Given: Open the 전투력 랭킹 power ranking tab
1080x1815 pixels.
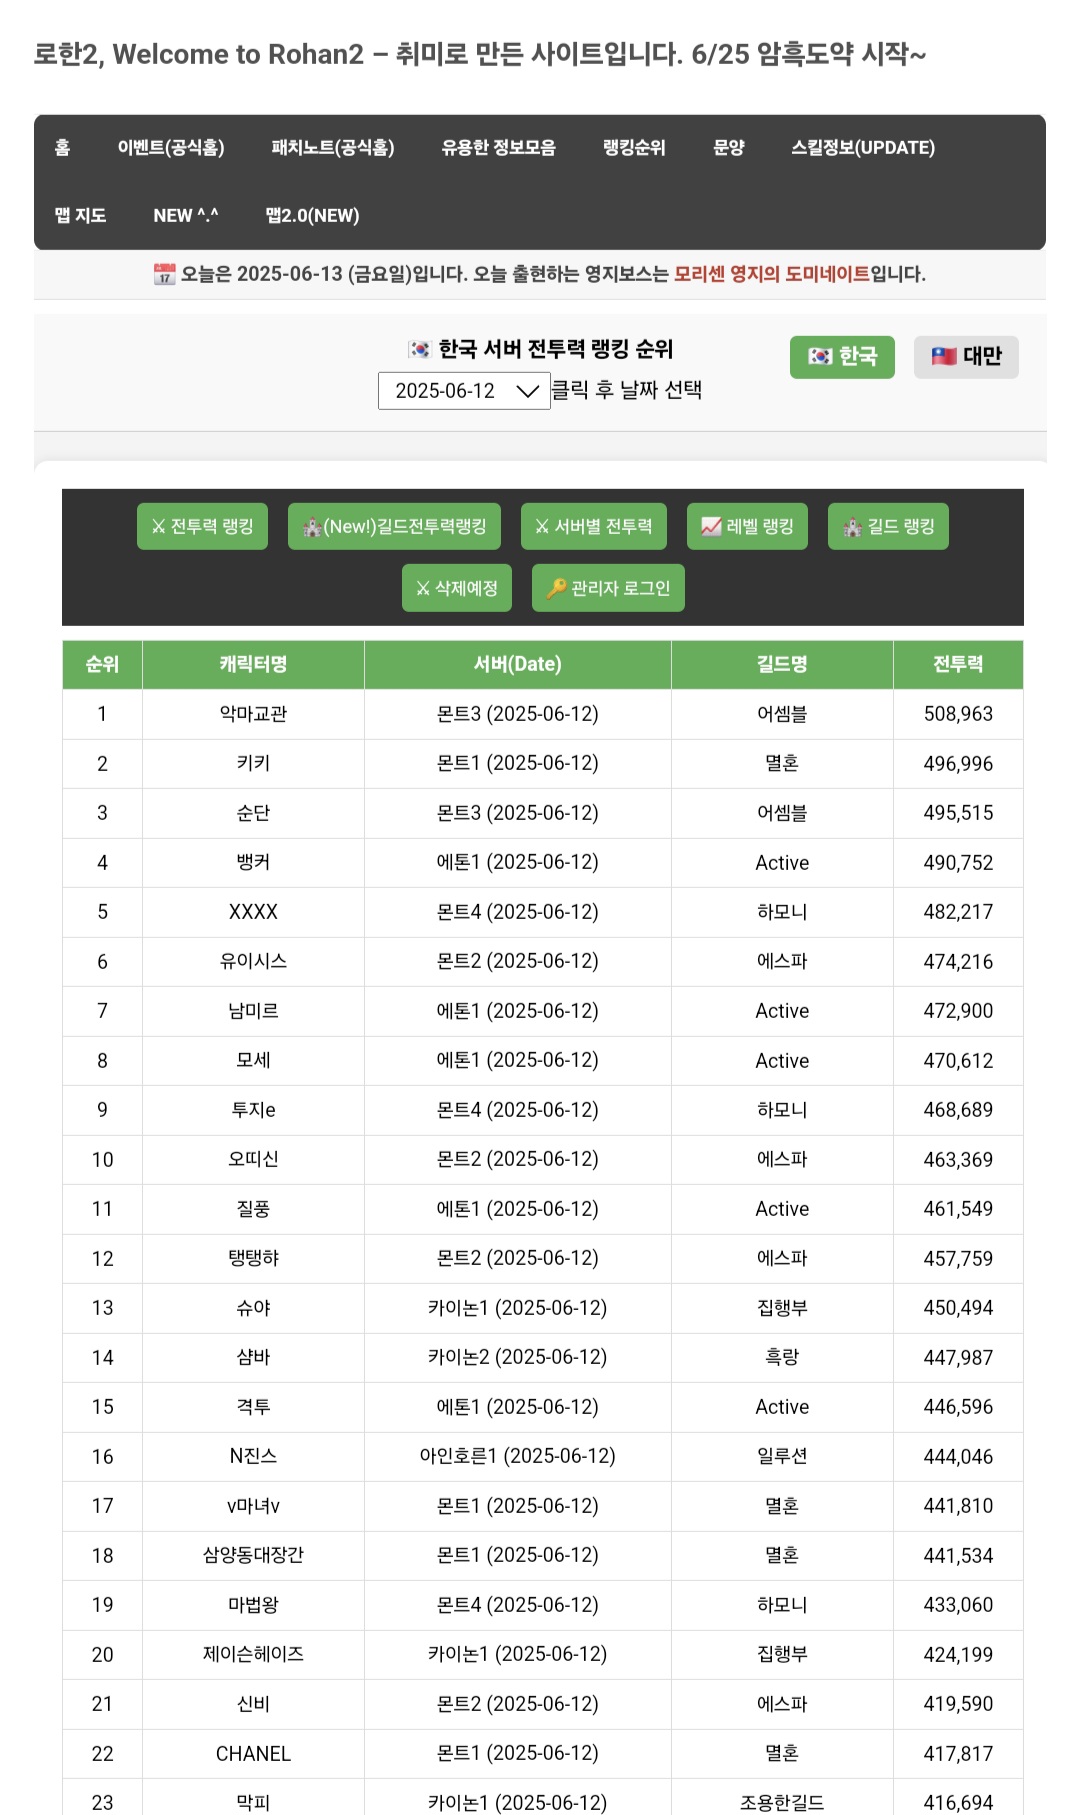Looking at the screenshot, I should [202, 527].
